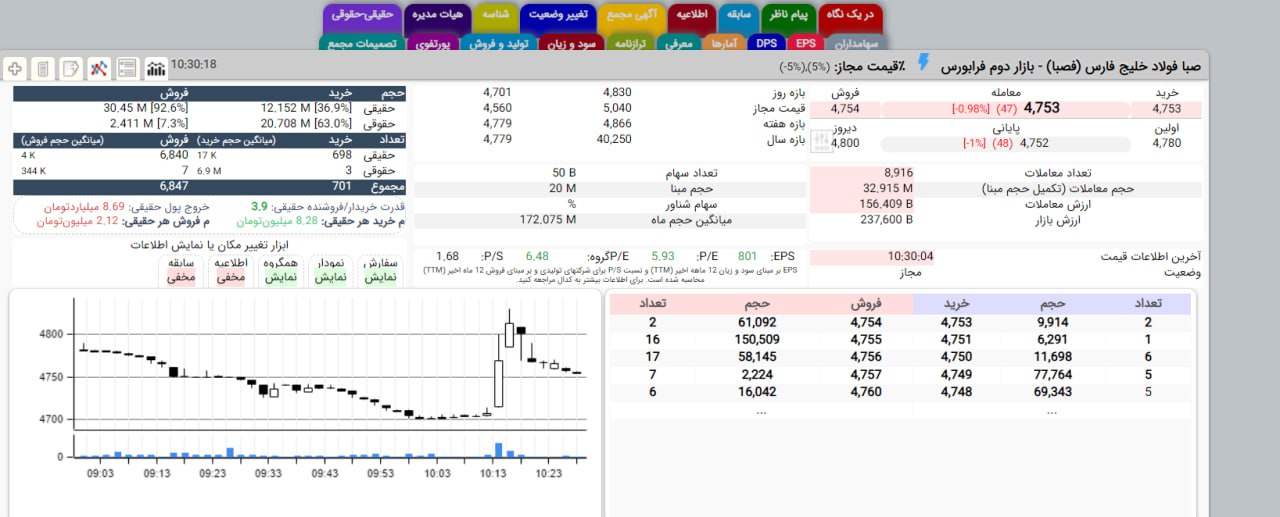Click the note page icon in the toolbar

(71, 68)
